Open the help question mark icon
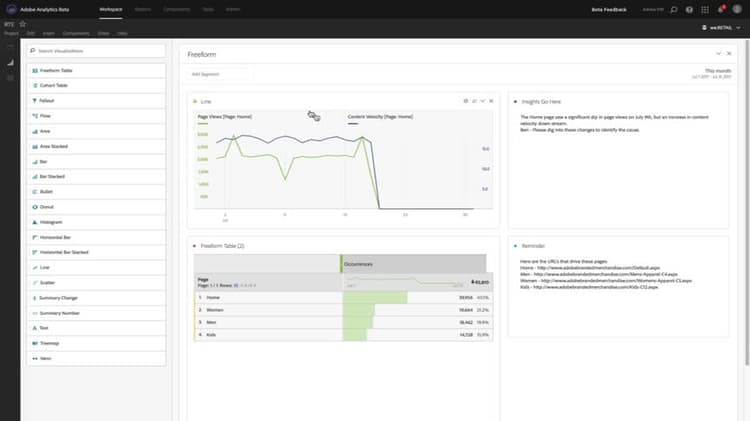This screenshot has height=421, width=750. point(689,10)
